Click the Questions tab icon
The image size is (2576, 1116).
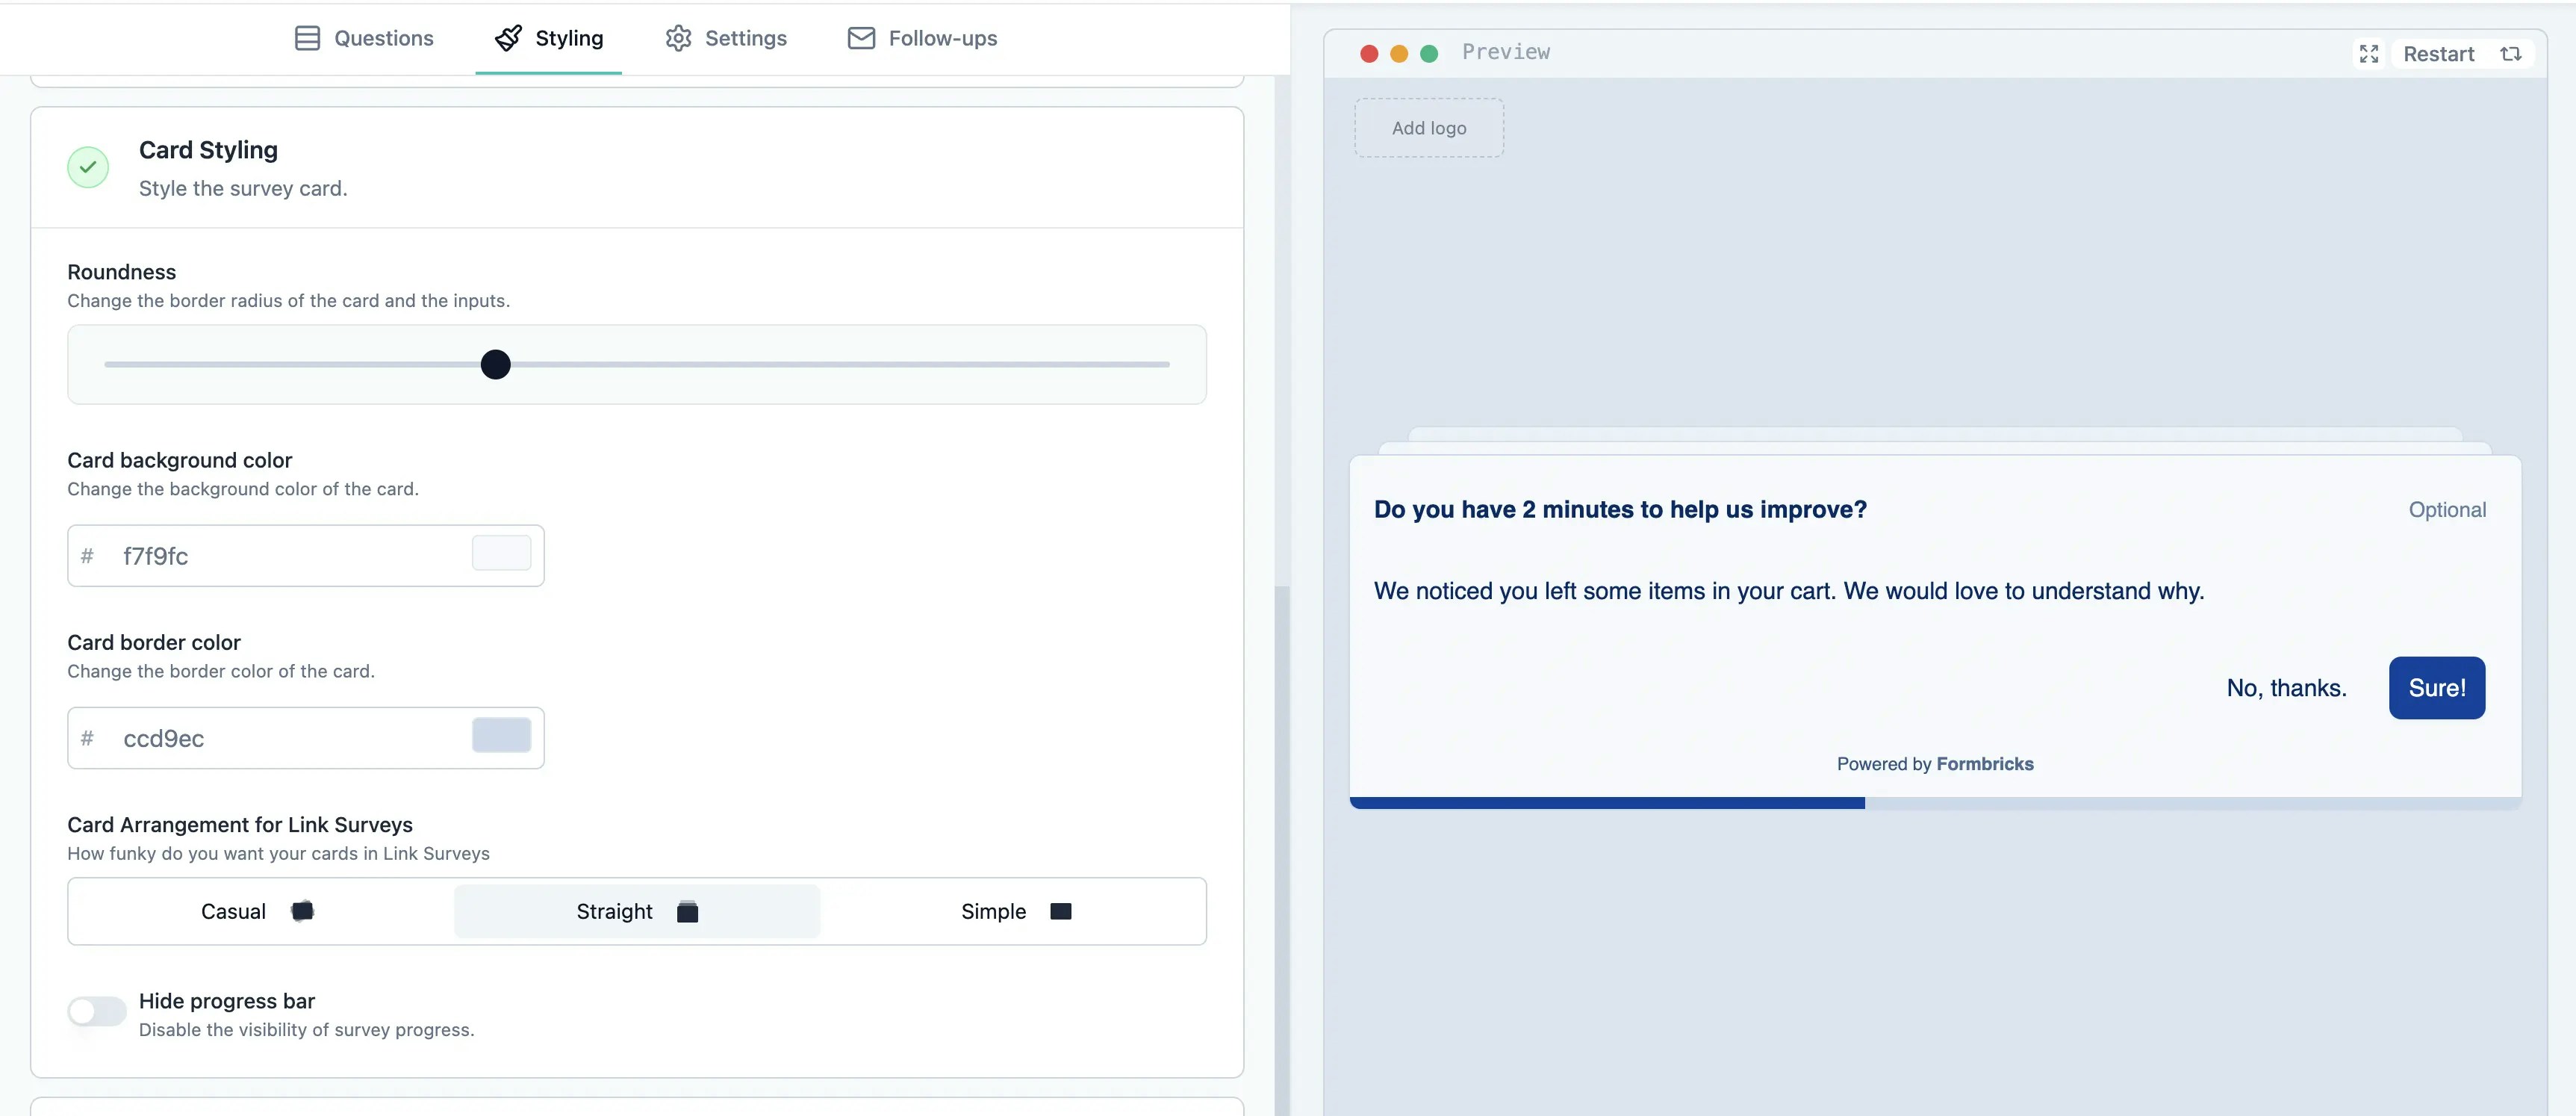click(x=307, y=38)
